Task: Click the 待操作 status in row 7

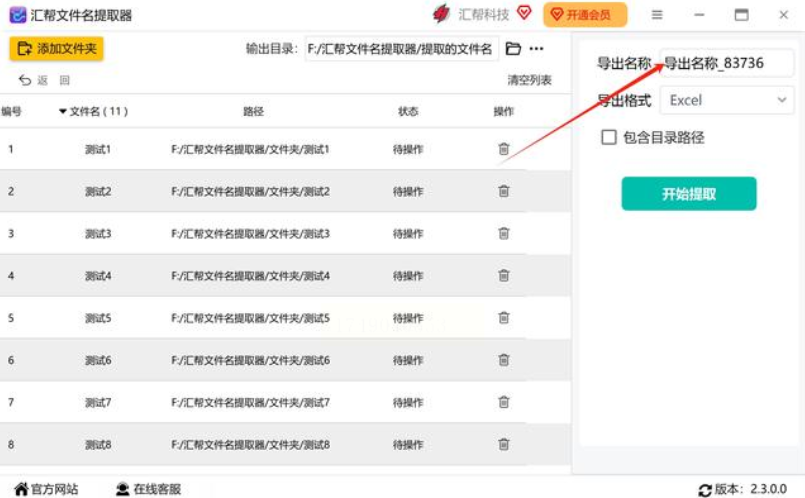Action: pos(408,403)
